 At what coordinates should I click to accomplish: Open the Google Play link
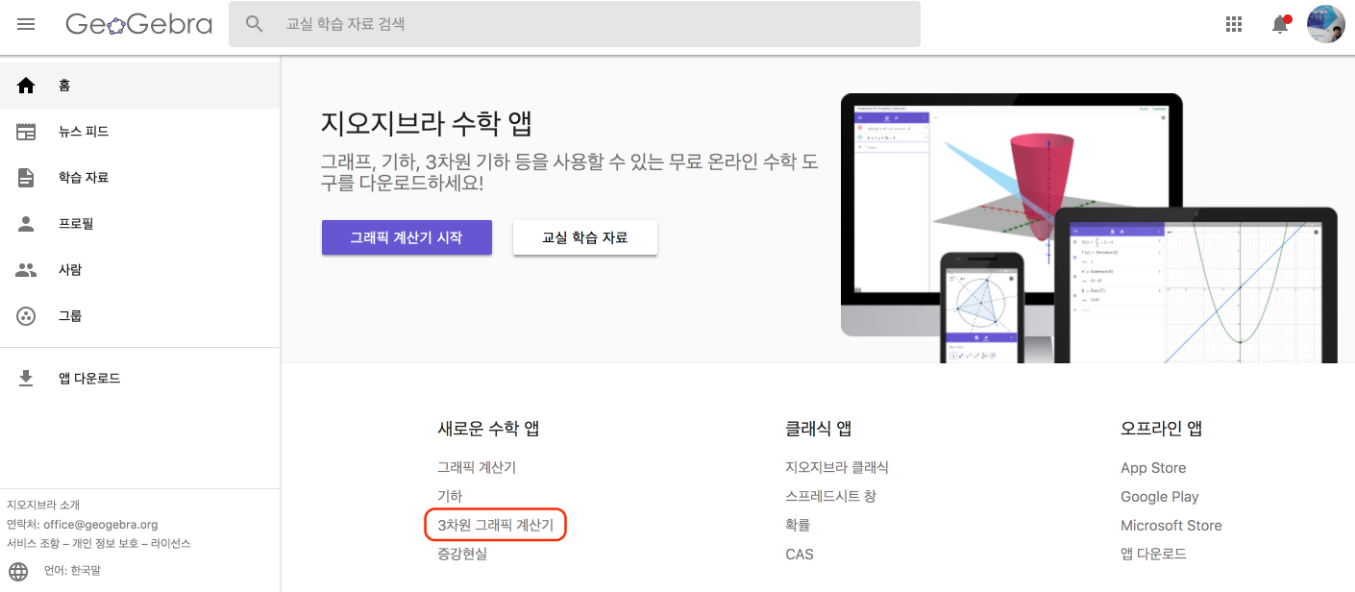click(x=1160, y=497)
